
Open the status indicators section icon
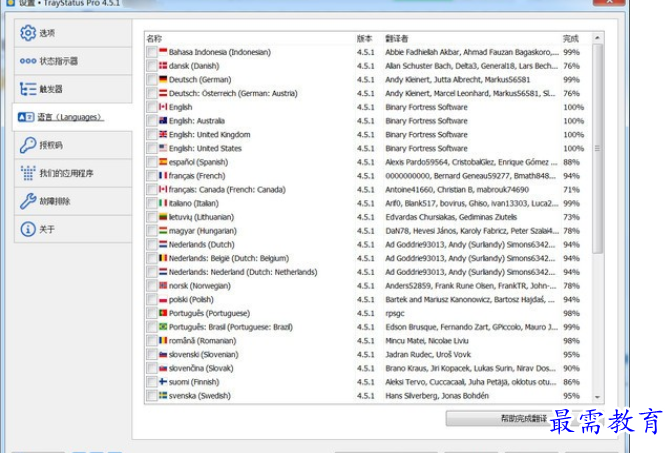click(x=28, y=61)
